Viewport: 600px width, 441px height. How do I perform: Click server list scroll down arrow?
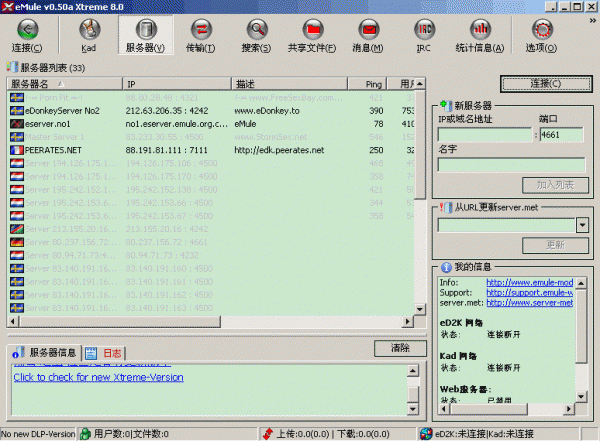[x=420, y=309]
